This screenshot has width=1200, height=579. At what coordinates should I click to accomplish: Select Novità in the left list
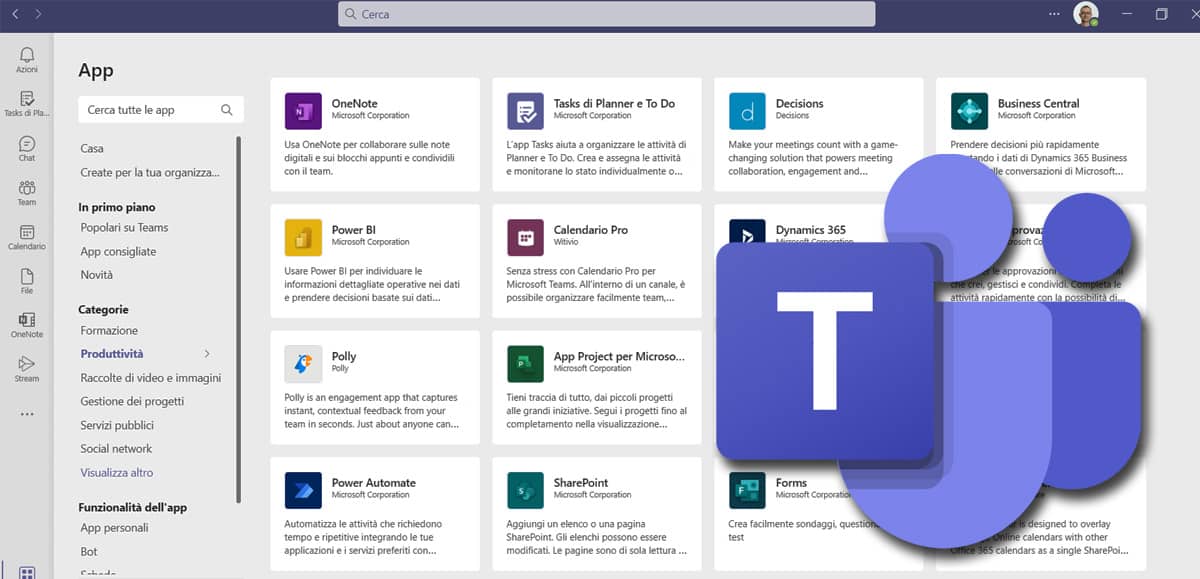tap(97, 275)
